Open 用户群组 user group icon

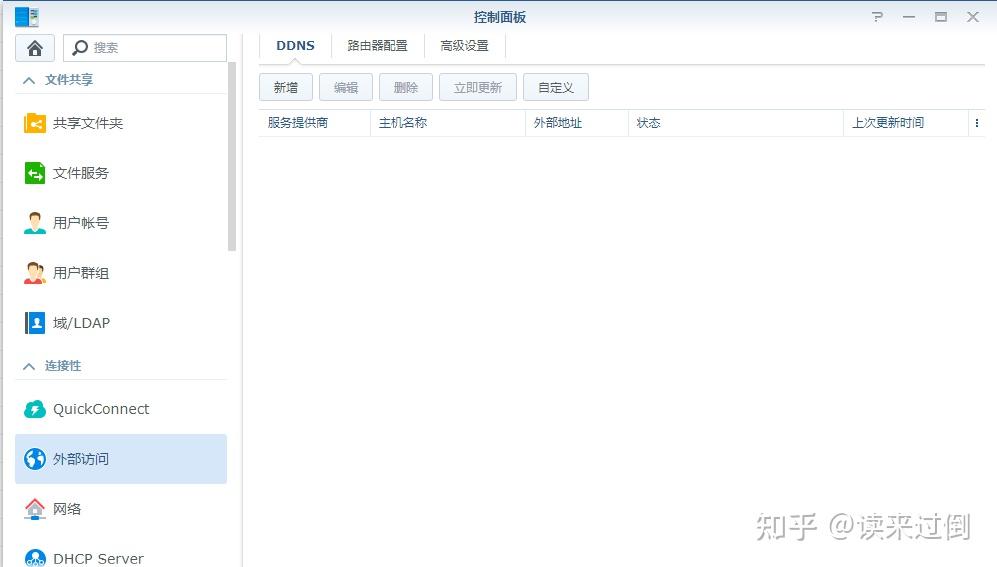(35, 273)
